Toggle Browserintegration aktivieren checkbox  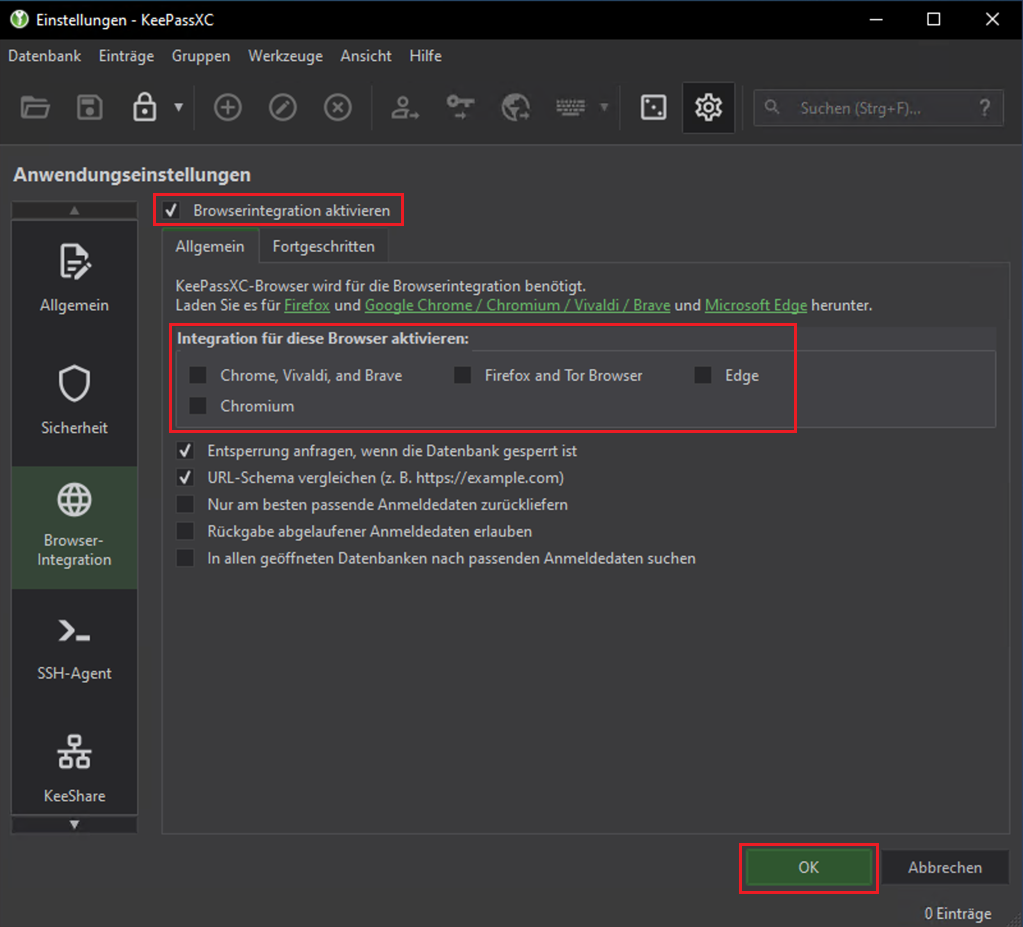[x=171, y=210]
